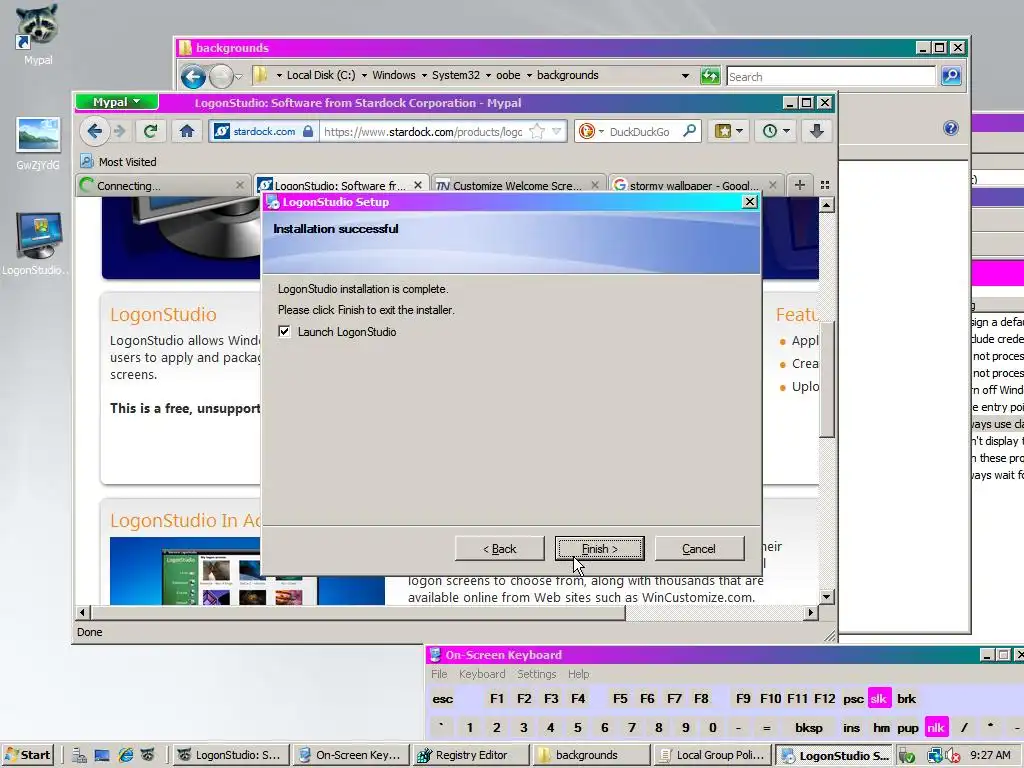Toggle the nlk num lock key
The height and width of the screenshot is (768, 1024).
click(936, 728)
